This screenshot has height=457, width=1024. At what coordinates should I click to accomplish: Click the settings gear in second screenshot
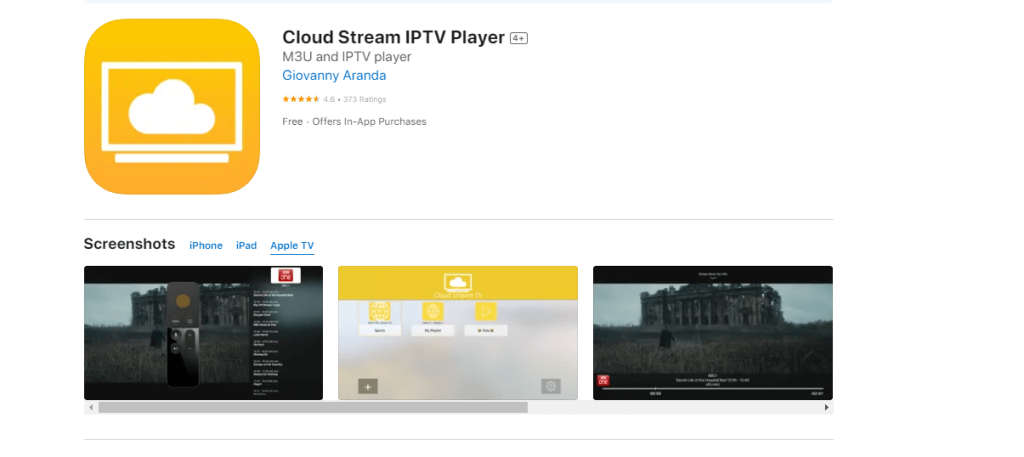pyautogui.click(x=550, y=386)
